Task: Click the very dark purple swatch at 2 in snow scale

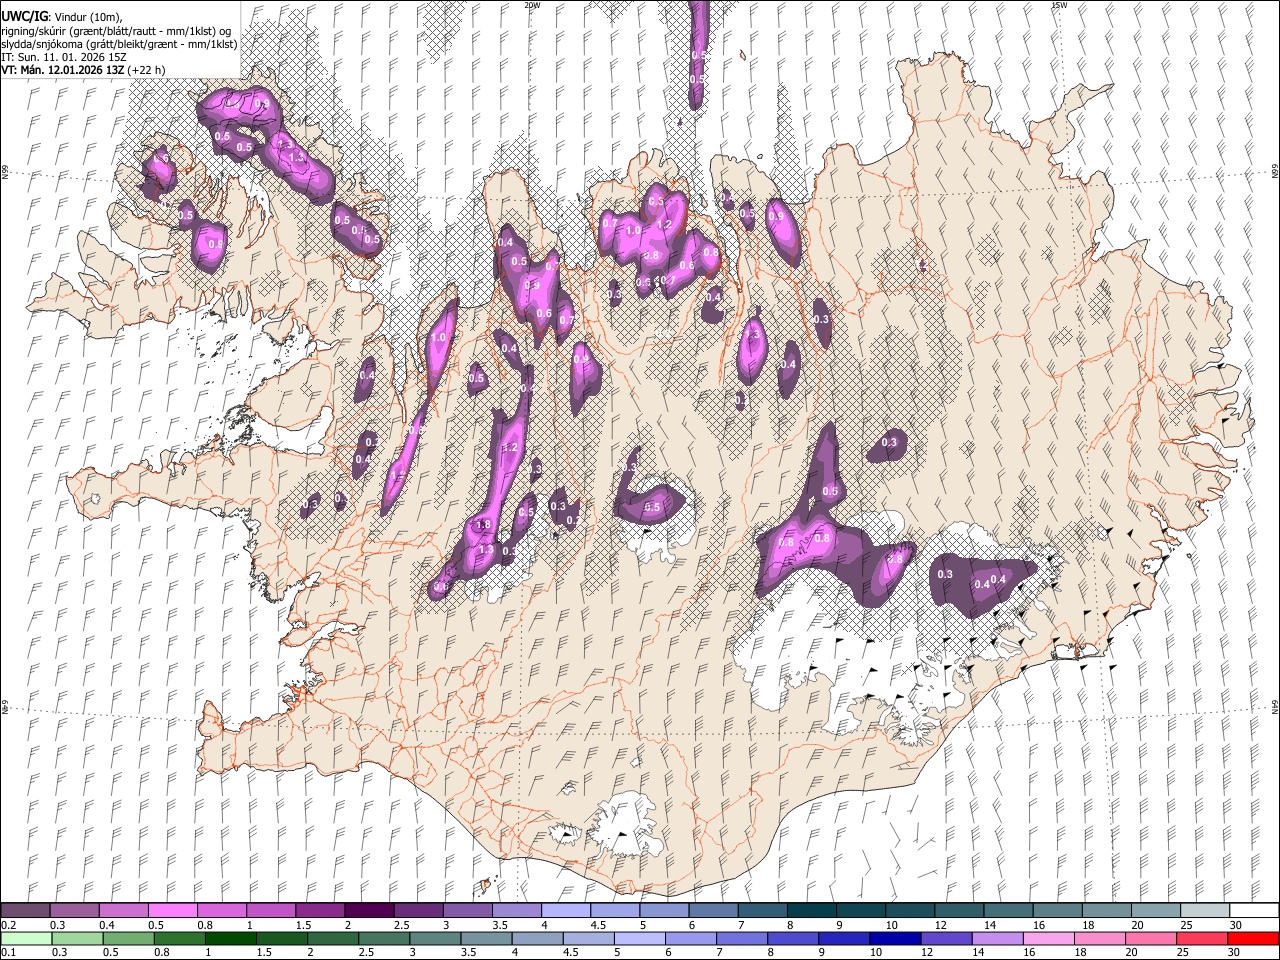Action: pos(369,910)
